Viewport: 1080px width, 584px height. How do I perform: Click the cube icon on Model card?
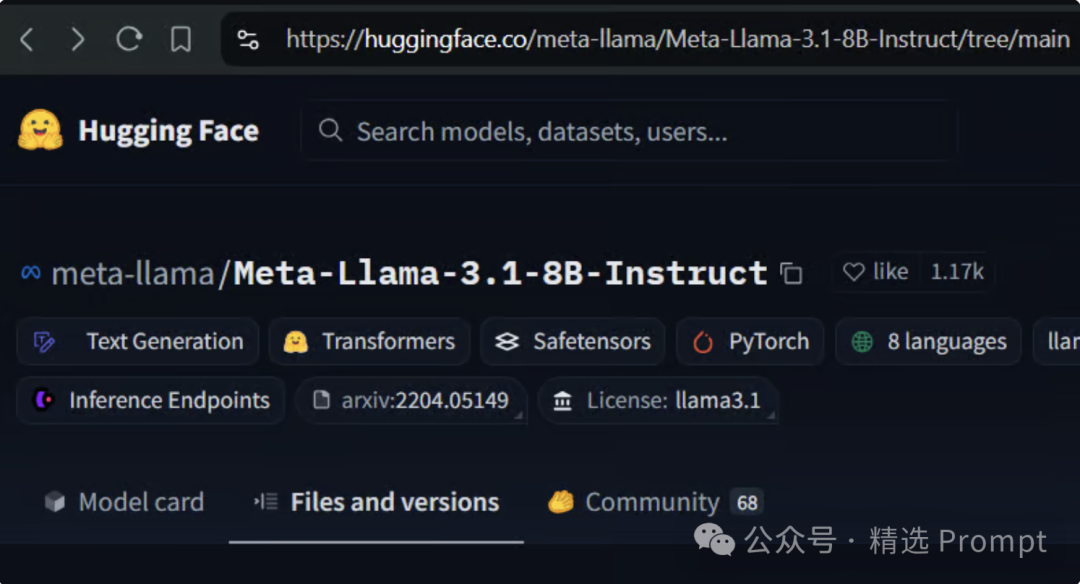55,502
